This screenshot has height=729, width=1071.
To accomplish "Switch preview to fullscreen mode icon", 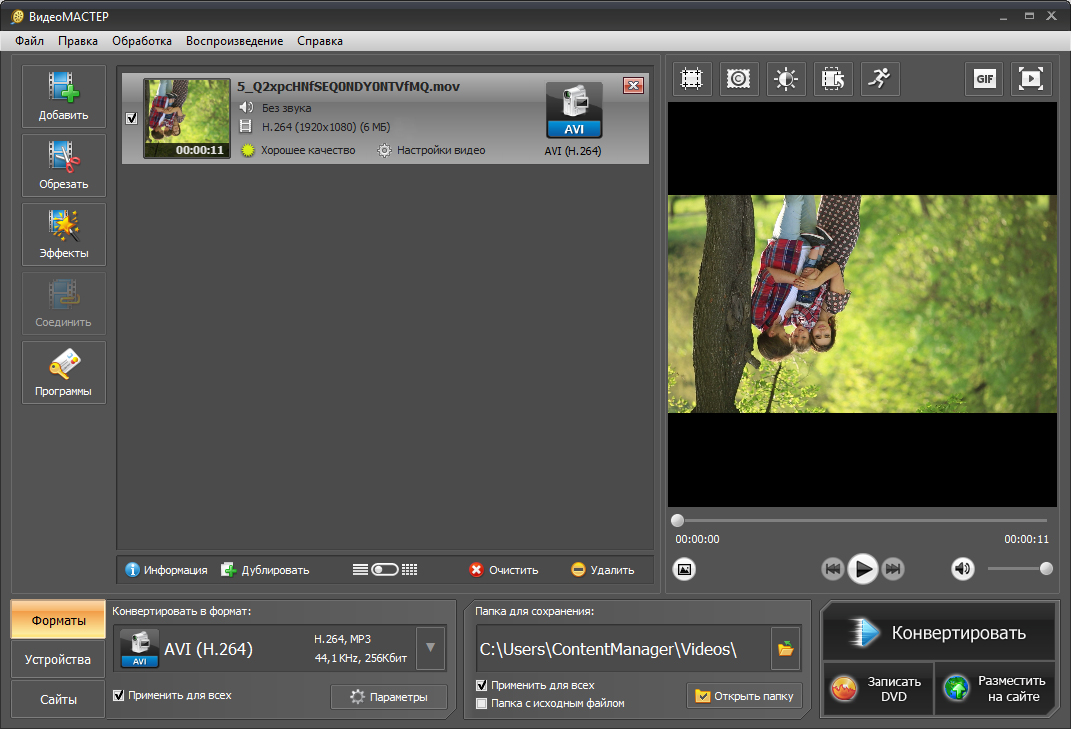I will pyautogui.click(x=1031, y=79).
